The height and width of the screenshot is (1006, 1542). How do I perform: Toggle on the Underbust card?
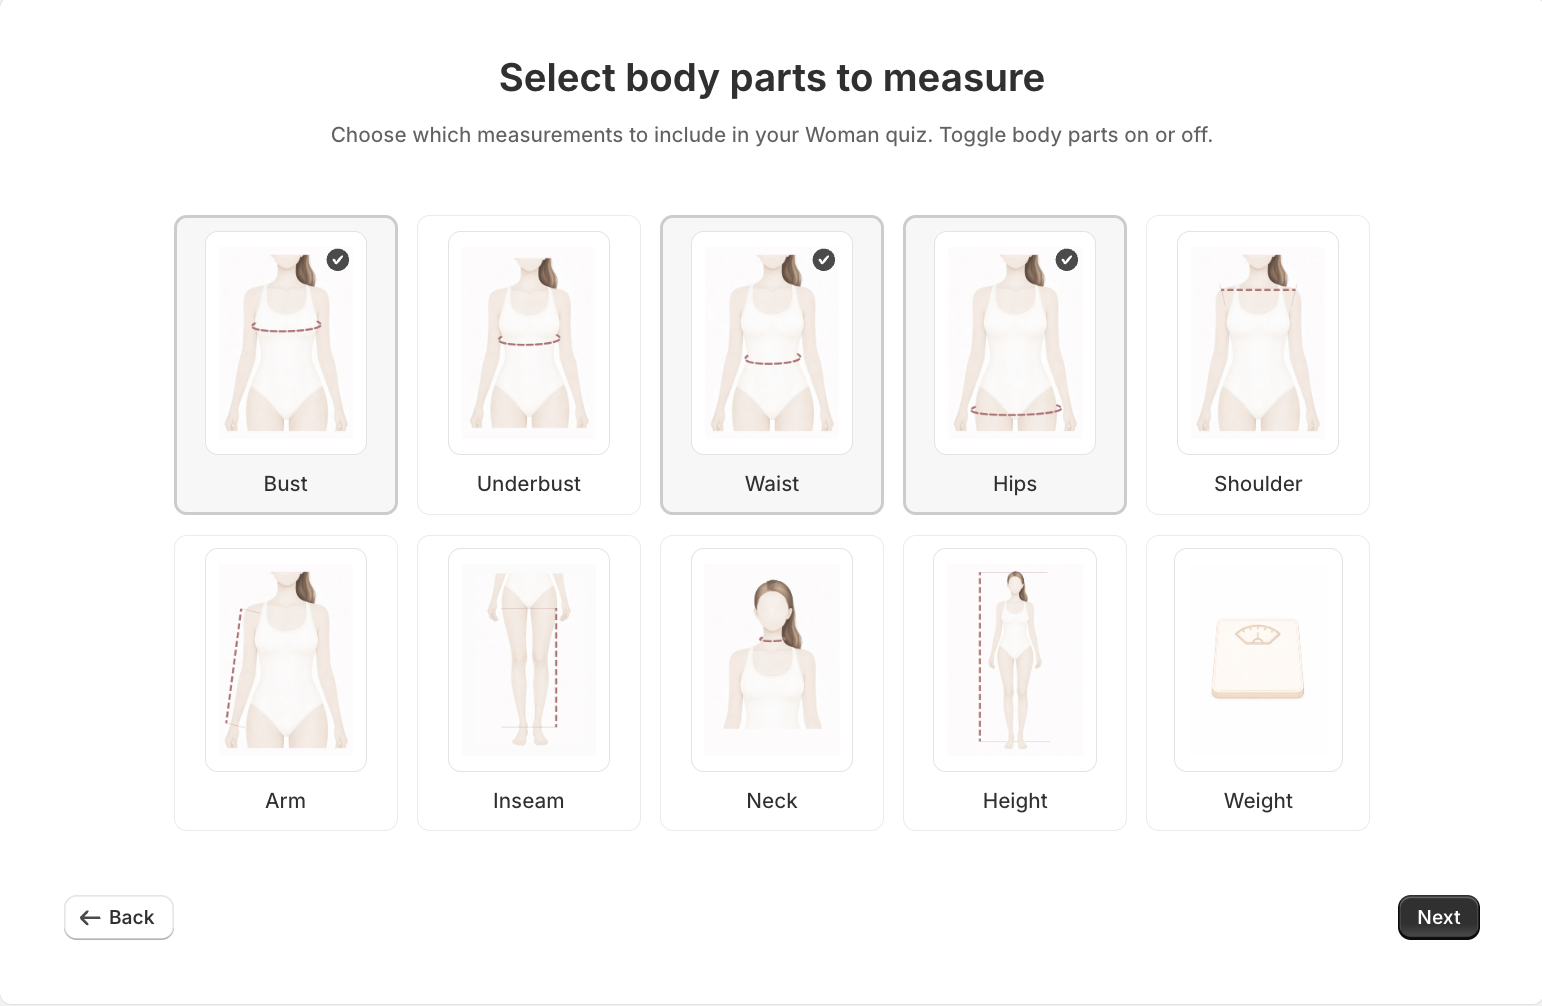[528, 365]
